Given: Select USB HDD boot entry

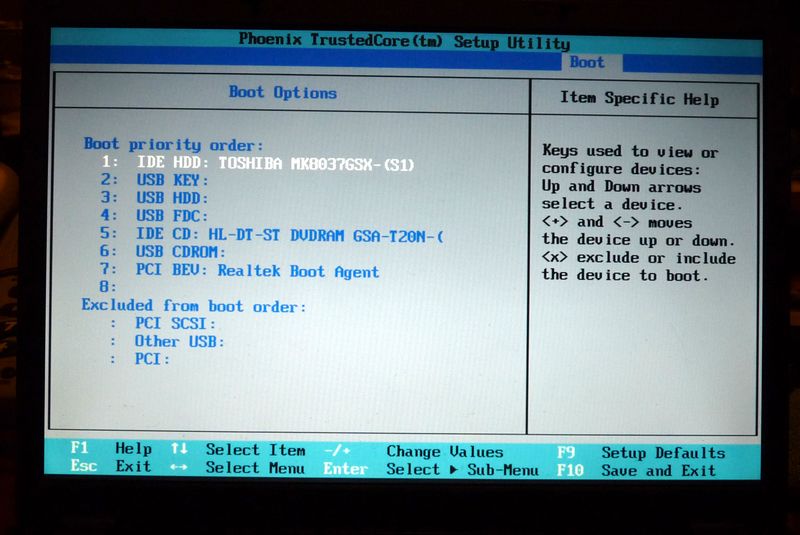Looking at the screenshot, I should tap(155, 198).
